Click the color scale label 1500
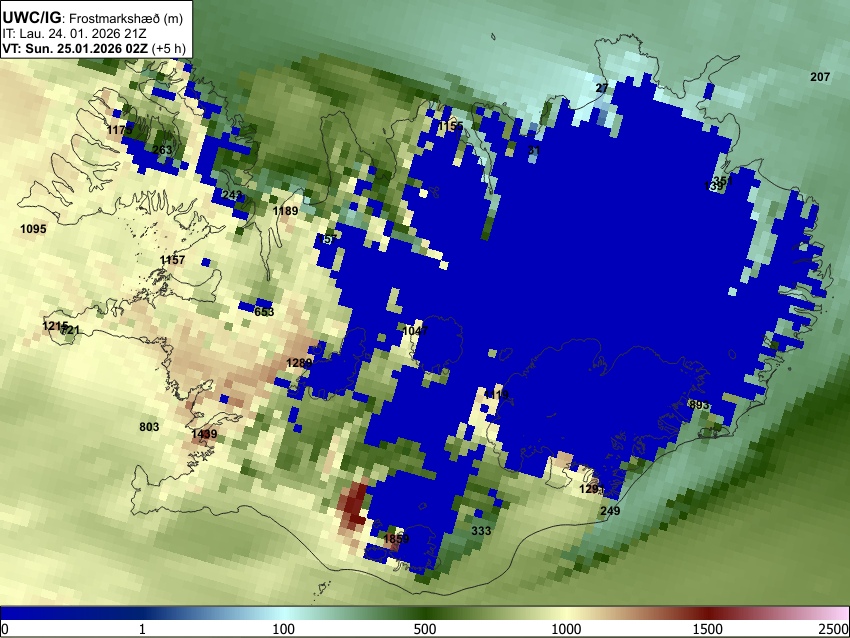 [x=708, y=629]
